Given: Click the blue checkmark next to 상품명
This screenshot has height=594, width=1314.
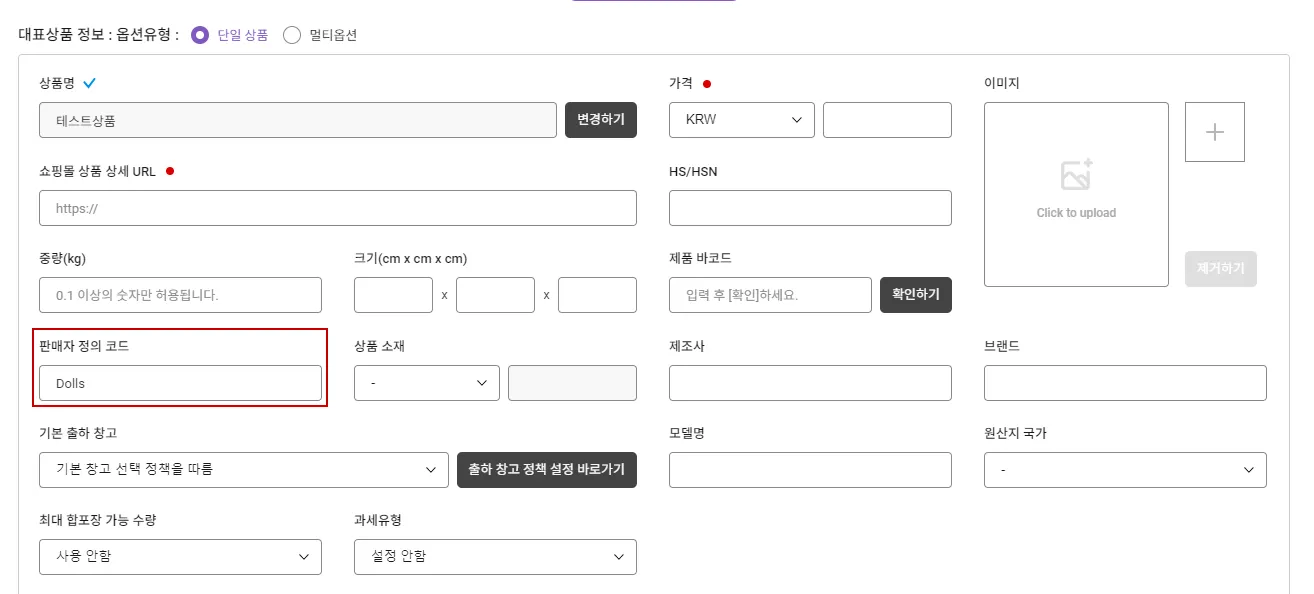Looking at the screenshot, I should tap(90, 83).
